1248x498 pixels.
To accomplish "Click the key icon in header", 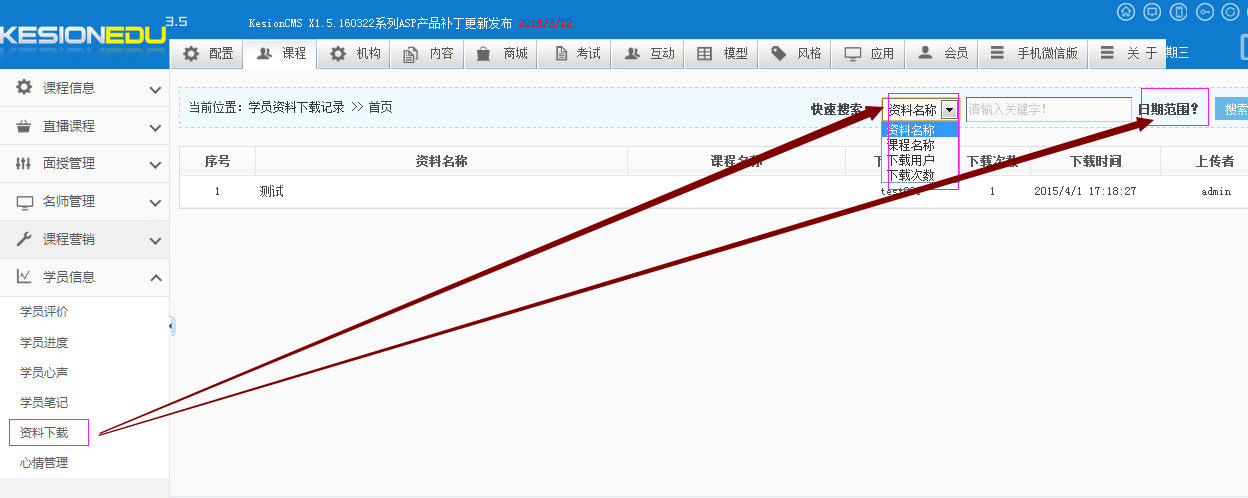I will tap(1205, 12).
